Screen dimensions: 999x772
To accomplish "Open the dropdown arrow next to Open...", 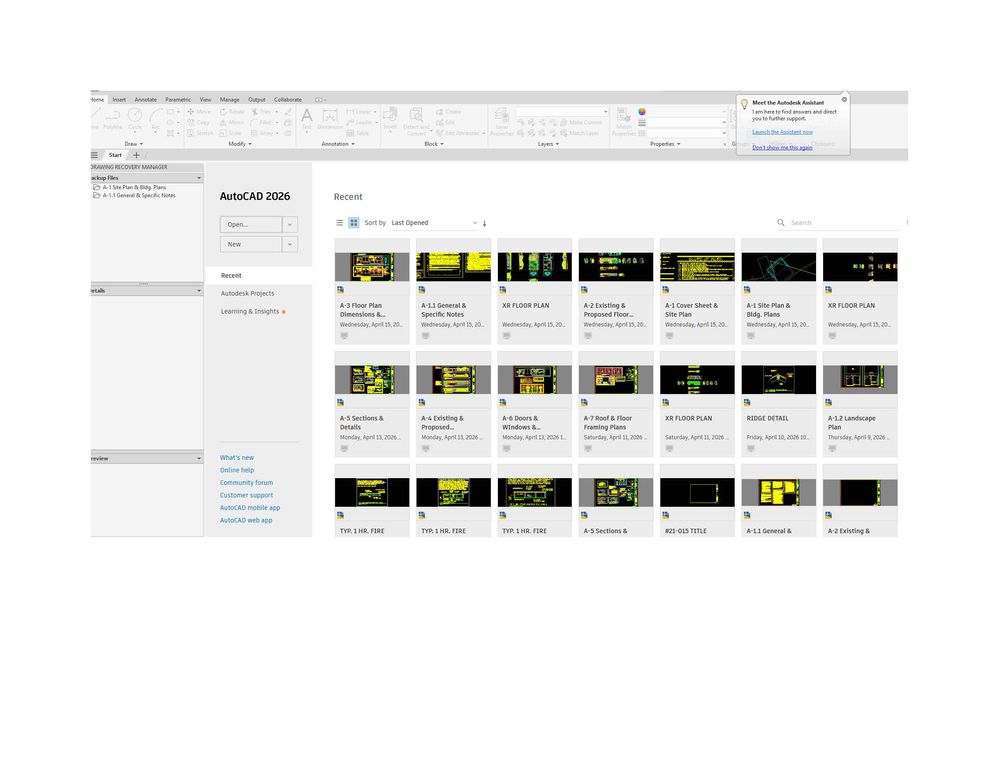I will (x=289, y=224).
